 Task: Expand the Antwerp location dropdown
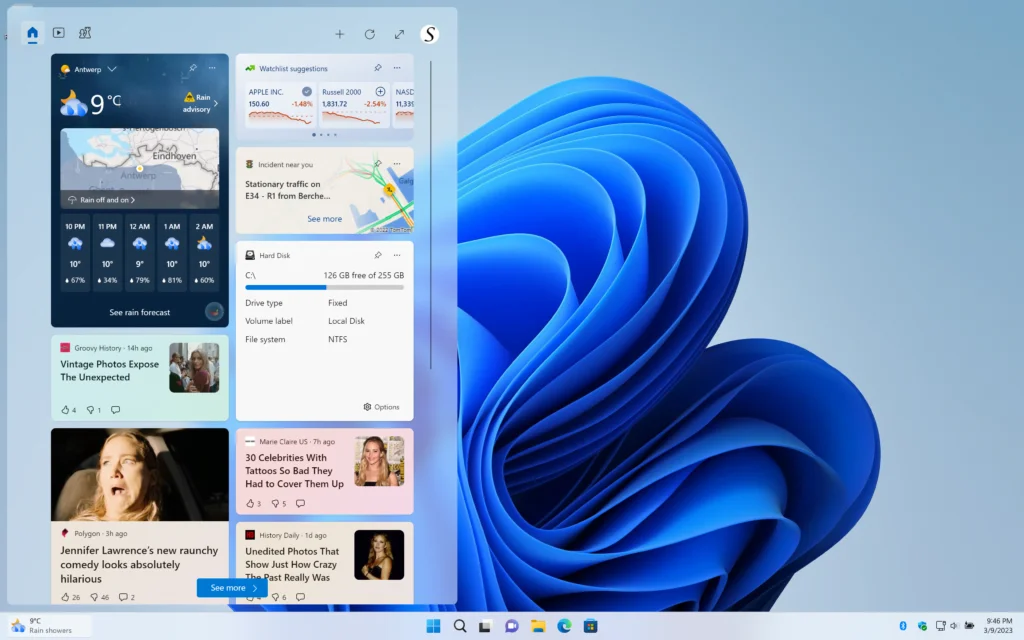[112, 69]
